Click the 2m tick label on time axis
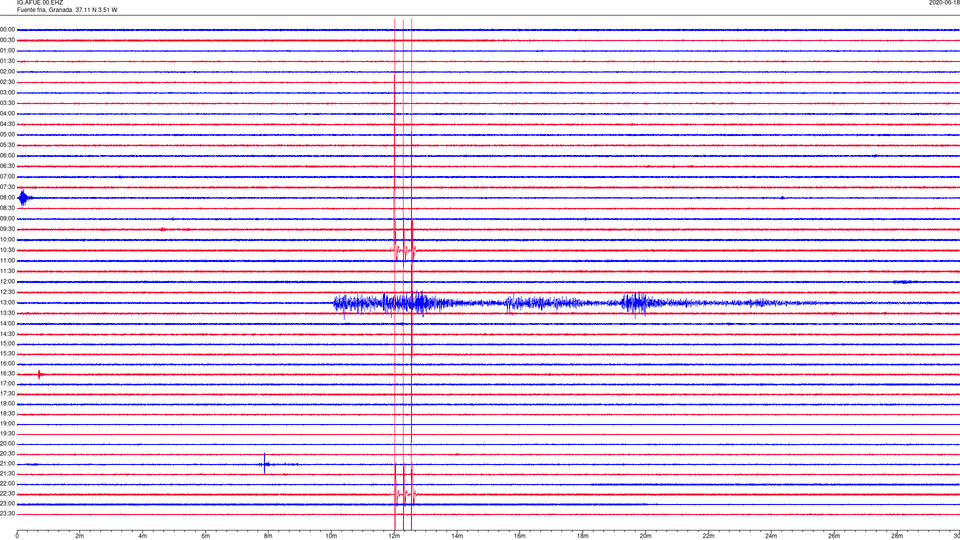 (80, 536)
